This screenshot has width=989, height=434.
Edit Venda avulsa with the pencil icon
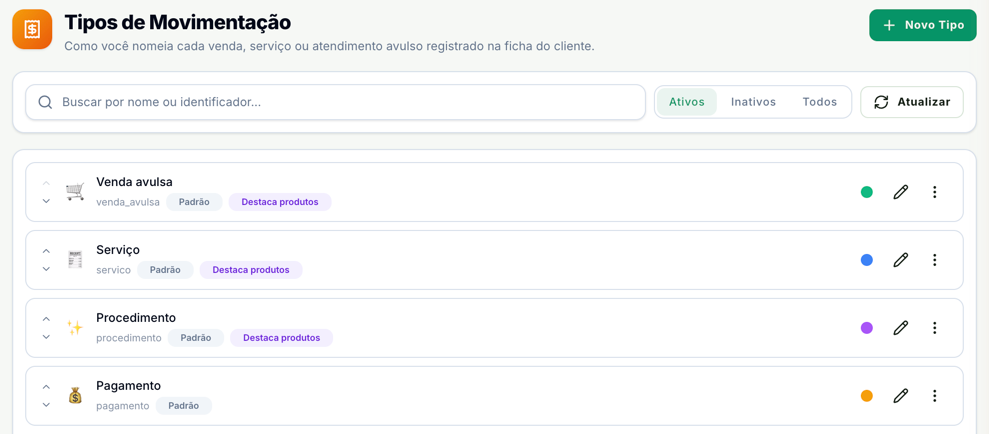click(x=901, y=192)
